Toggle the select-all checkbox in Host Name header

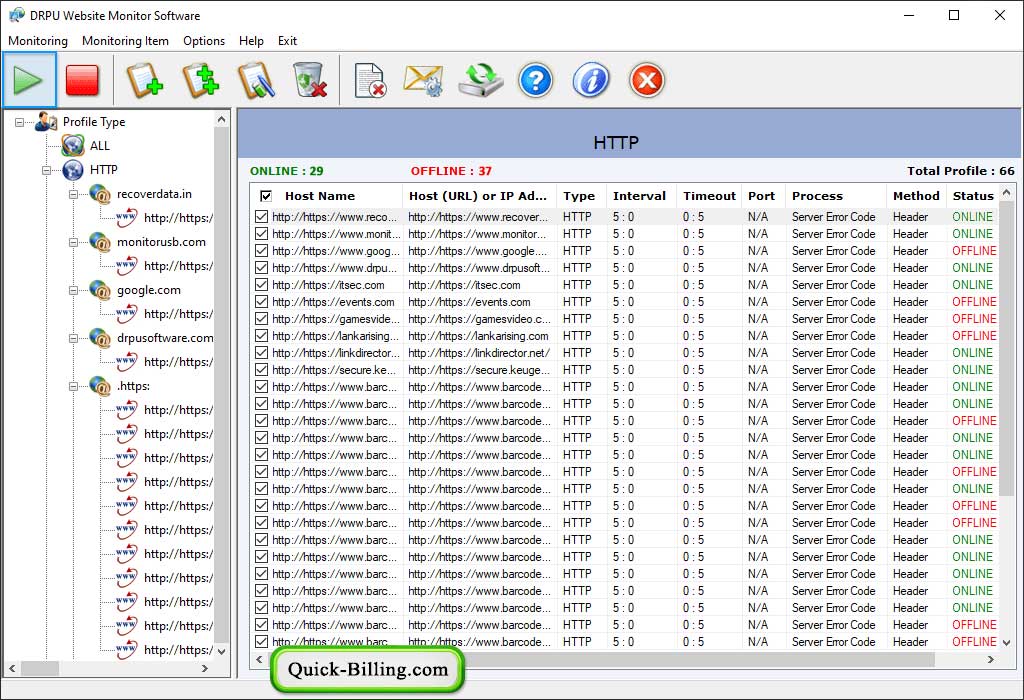(266, 196)
